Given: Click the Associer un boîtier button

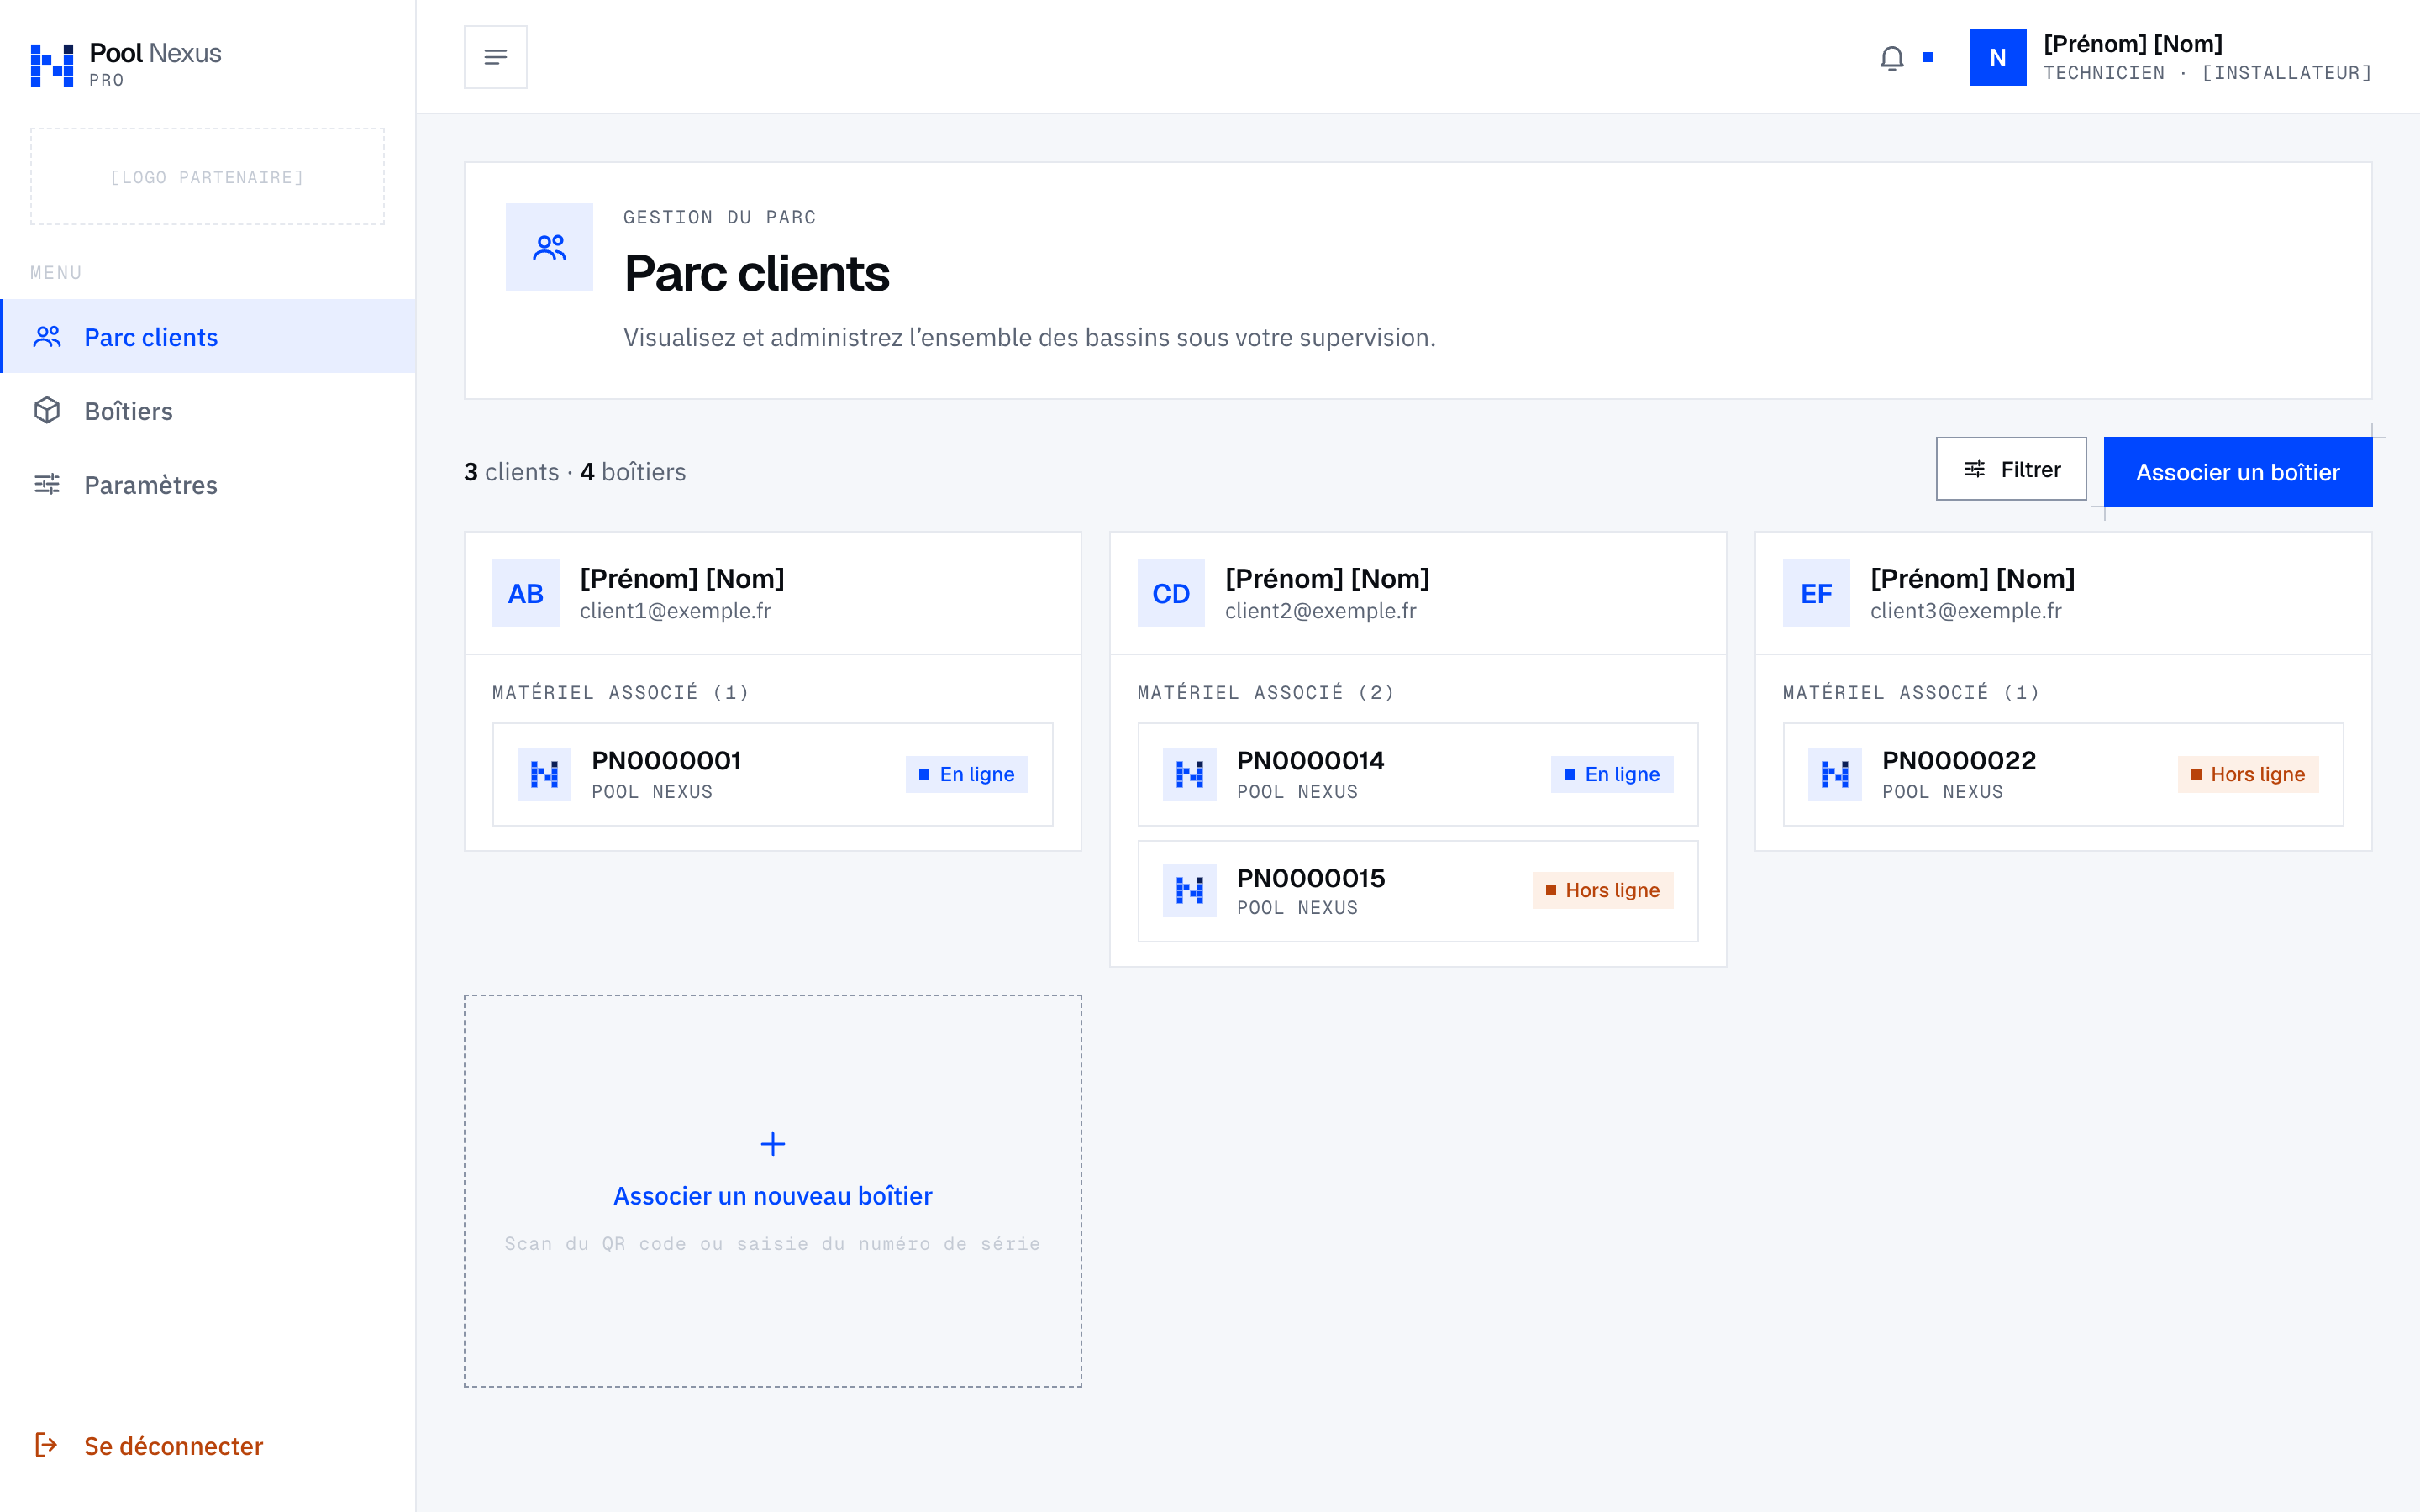Looking at the screenshot, I should click(2238, 472).
